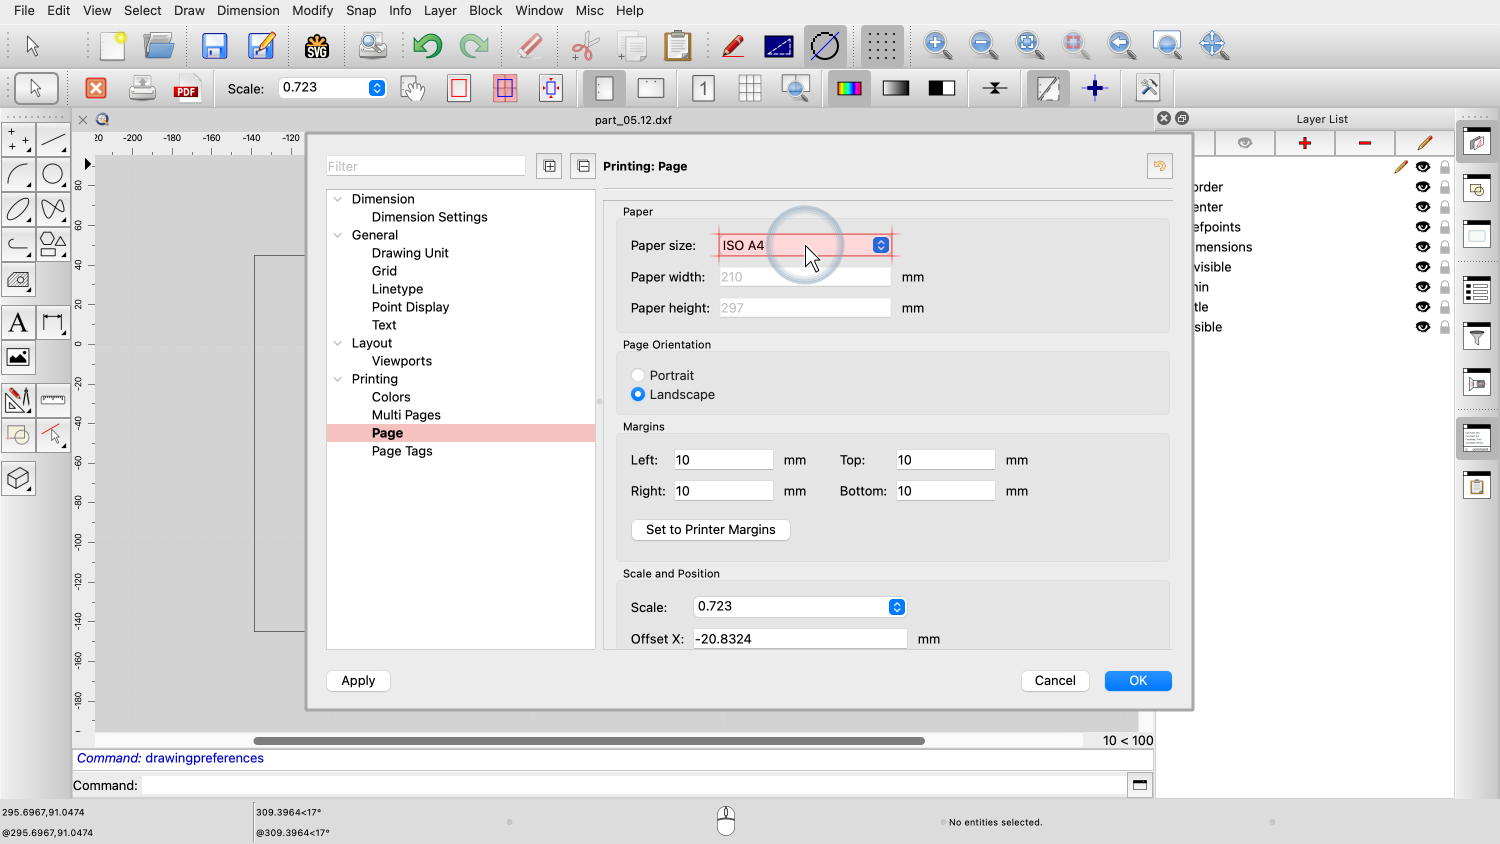Select the Text tool in left toolbar

(18, 323)
